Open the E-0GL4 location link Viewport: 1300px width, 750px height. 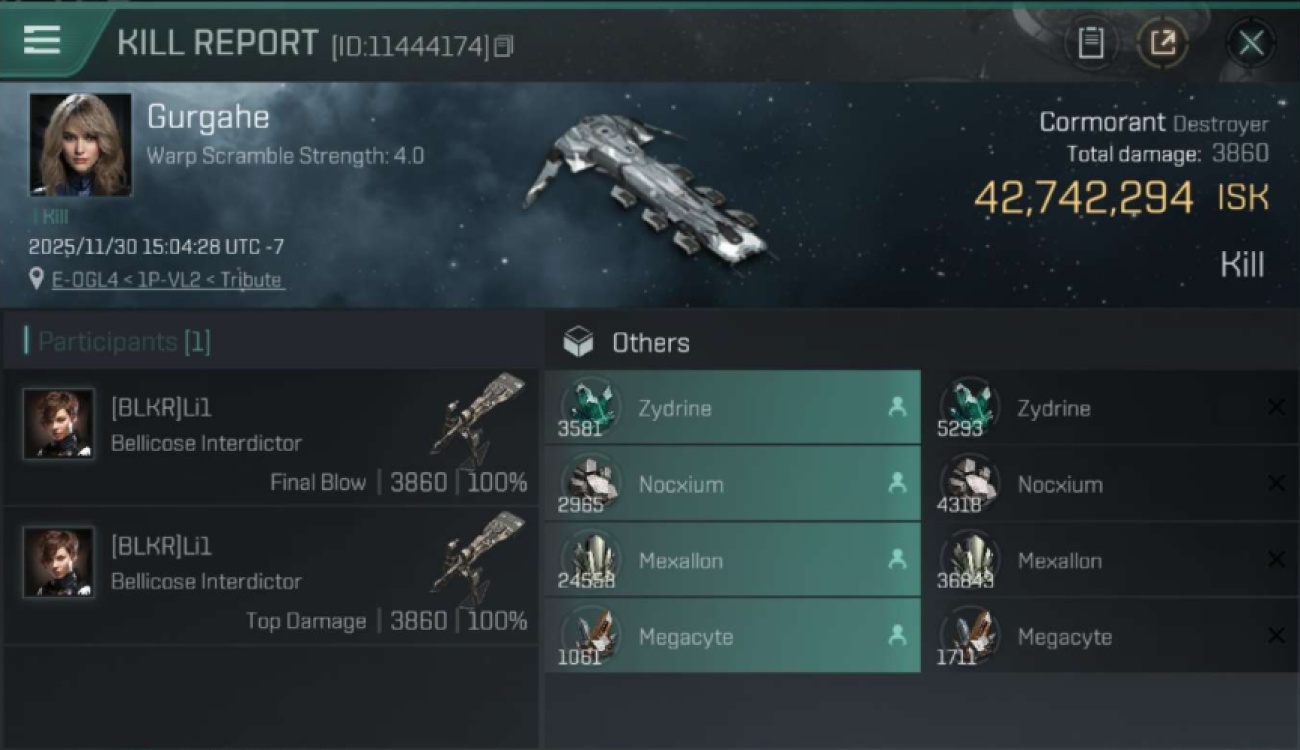point(167,280)
